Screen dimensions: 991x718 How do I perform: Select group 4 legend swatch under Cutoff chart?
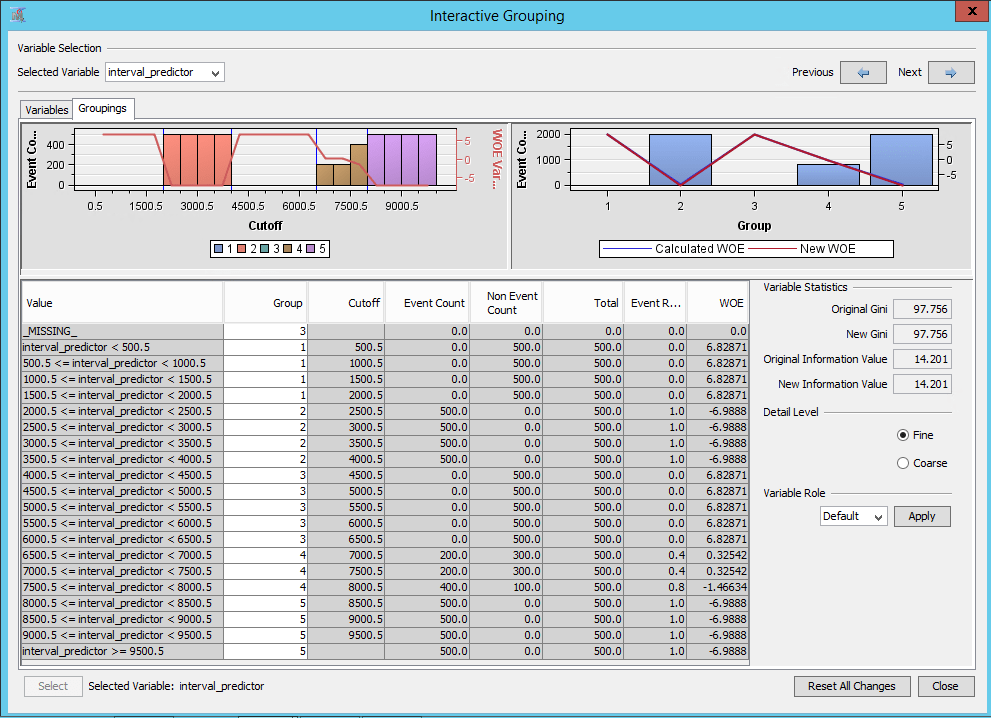coord(287,248)
